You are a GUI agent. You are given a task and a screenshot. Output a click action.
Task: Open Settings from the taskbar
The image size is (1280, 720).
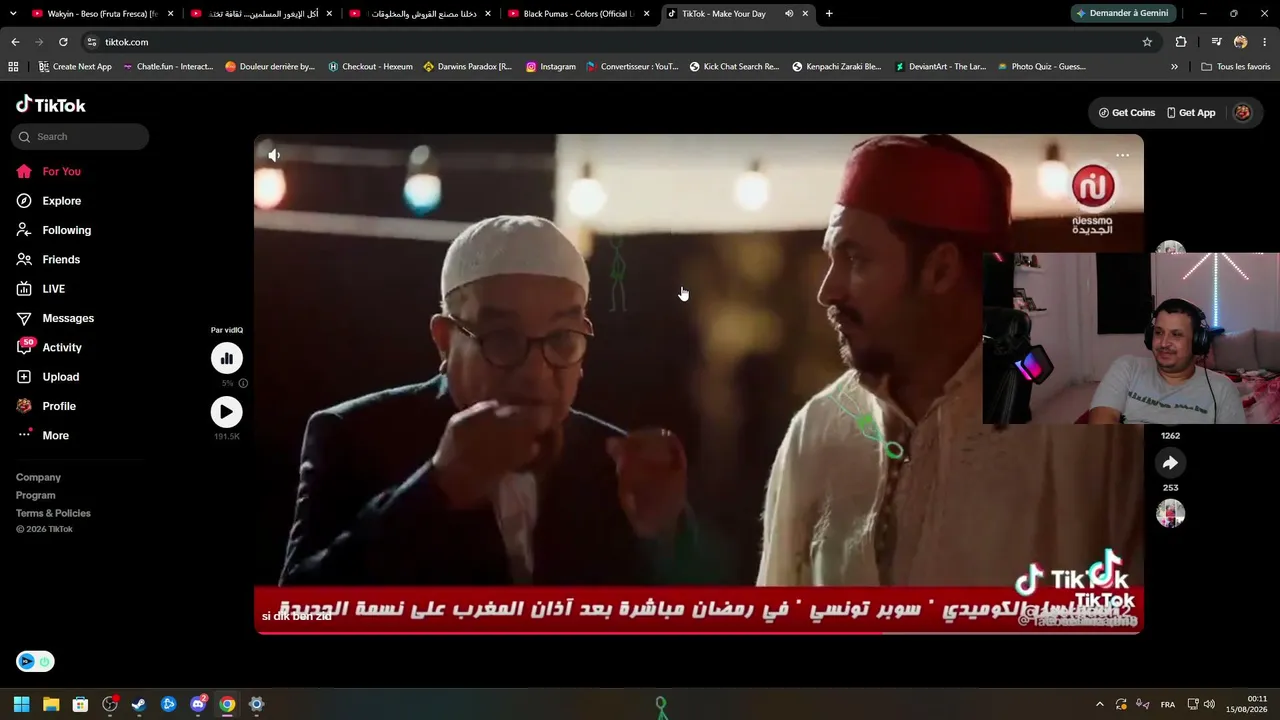(256, 704)
